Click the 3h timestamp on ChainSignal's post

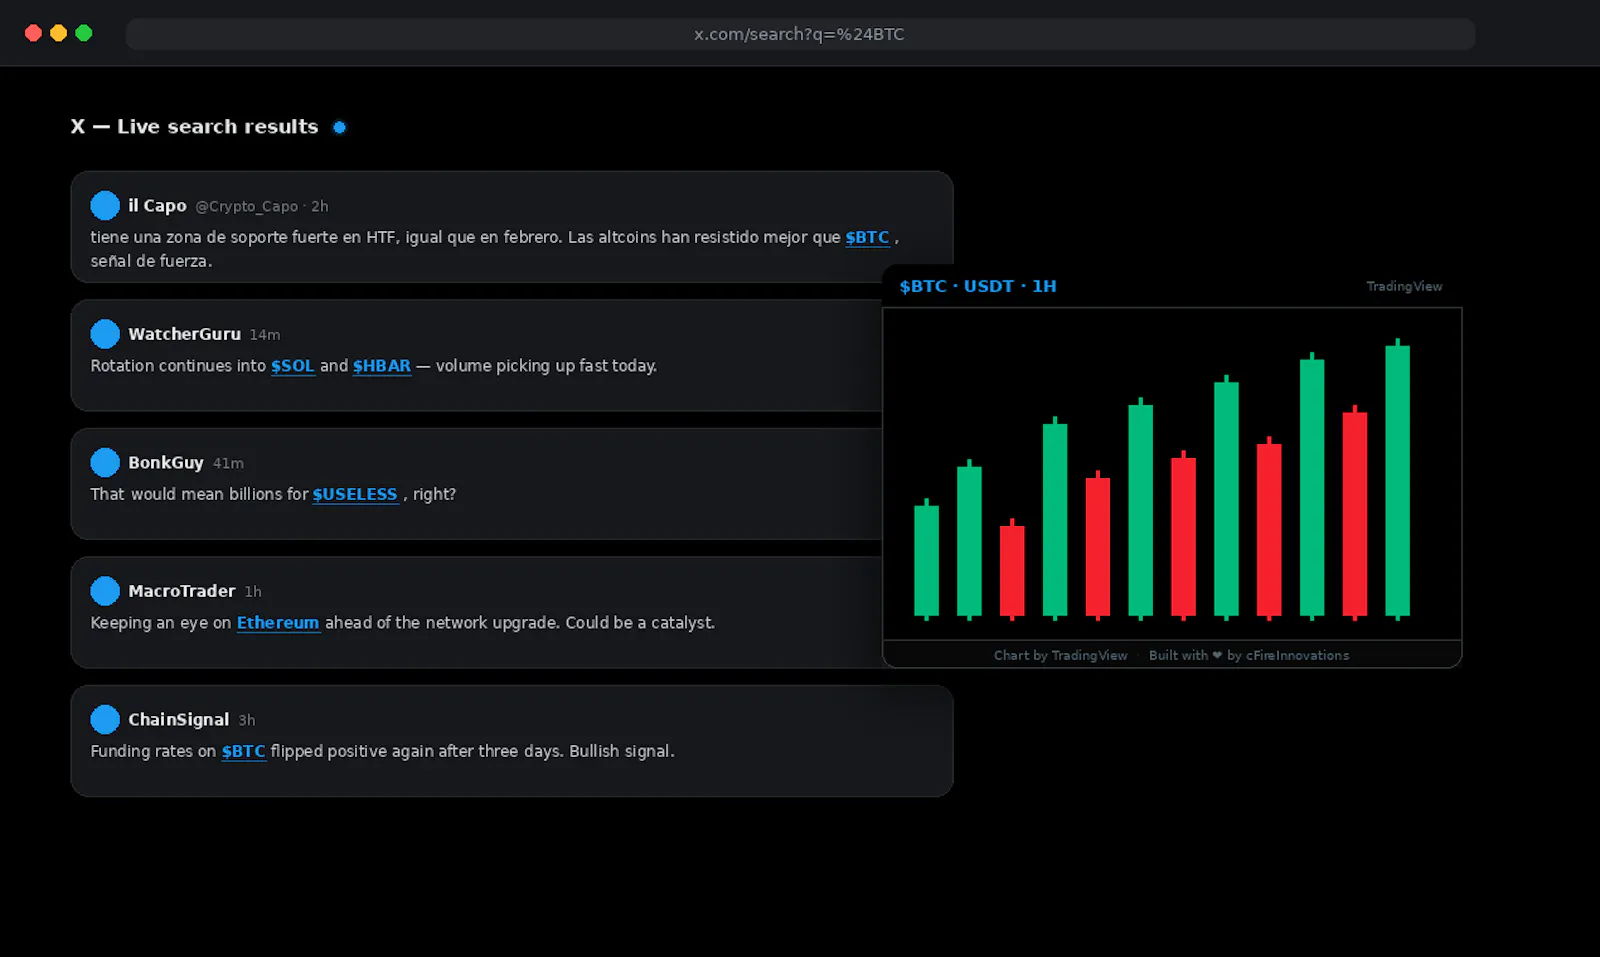click(247, 720)
